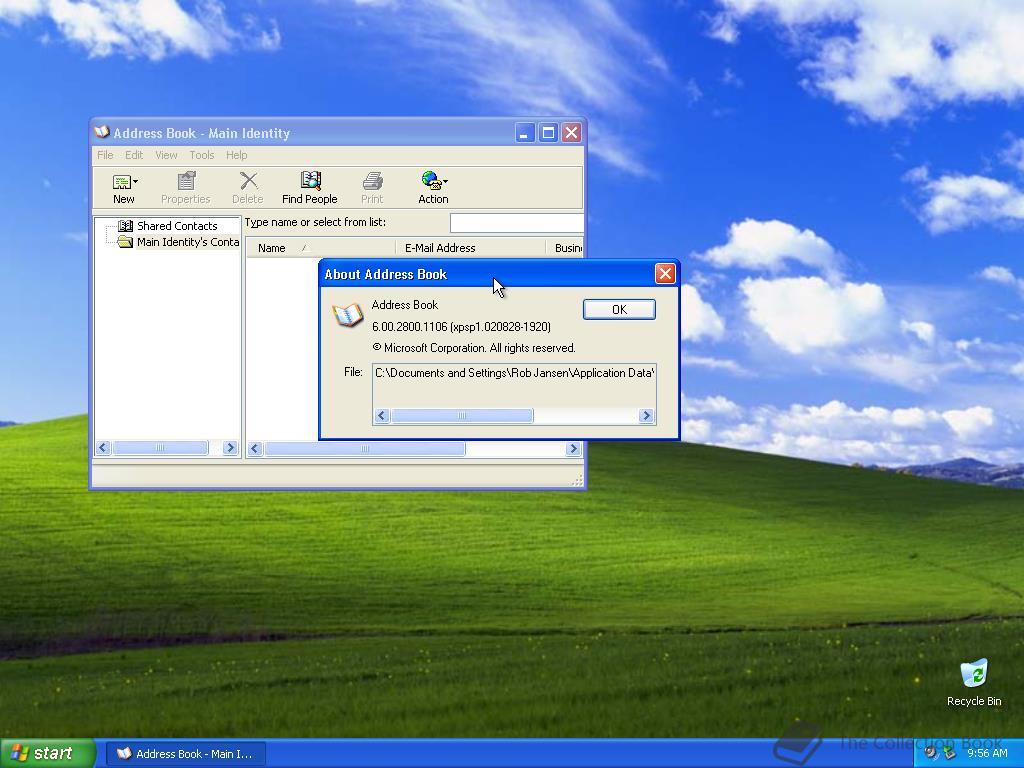Screen dimensions: 1024x768
Task: Open the View menu
Action: click(x=166, y=155)
